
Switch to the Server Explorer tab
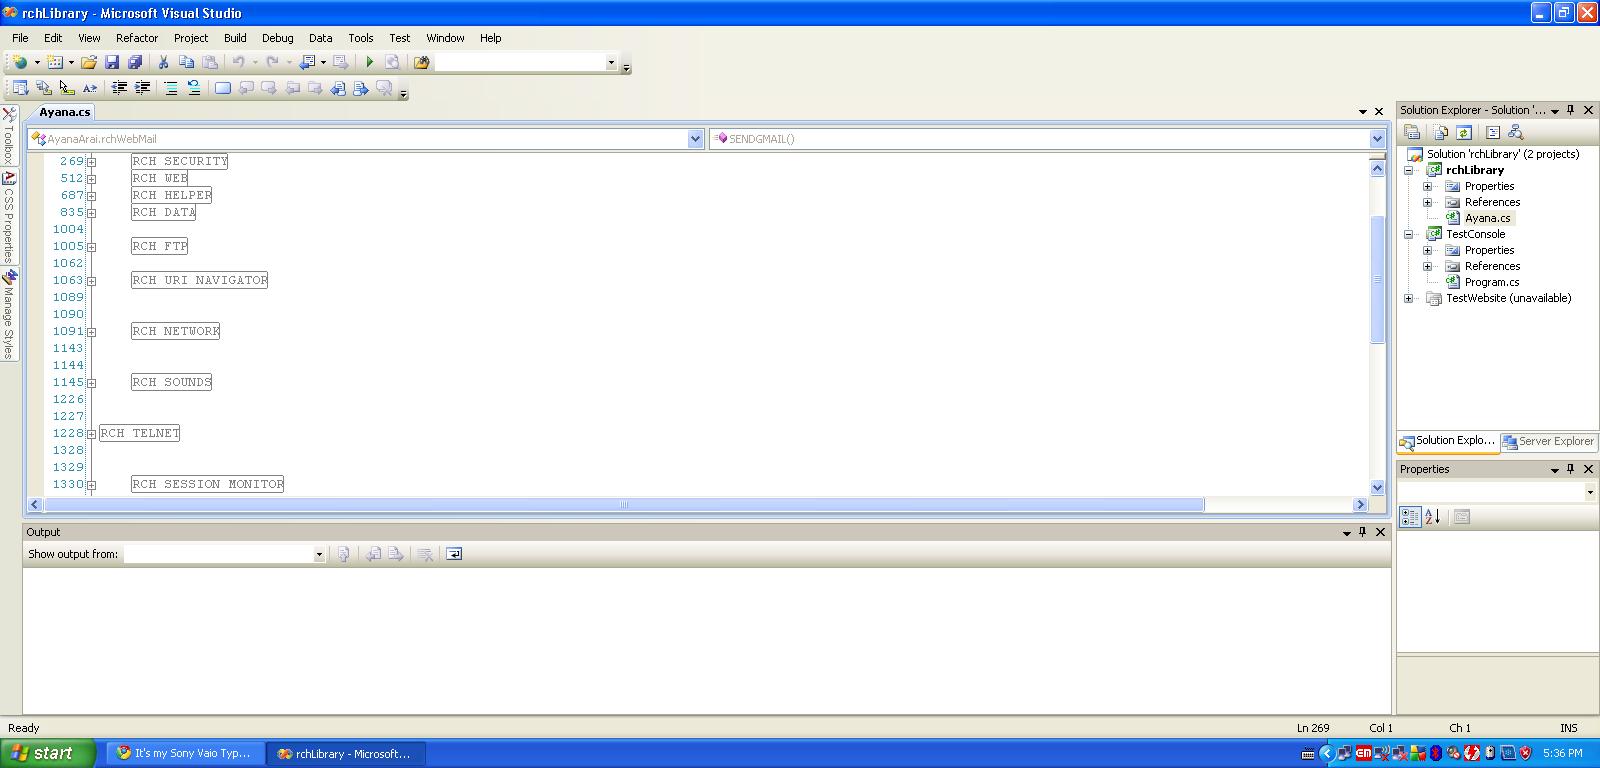(x=1548, y=441)
